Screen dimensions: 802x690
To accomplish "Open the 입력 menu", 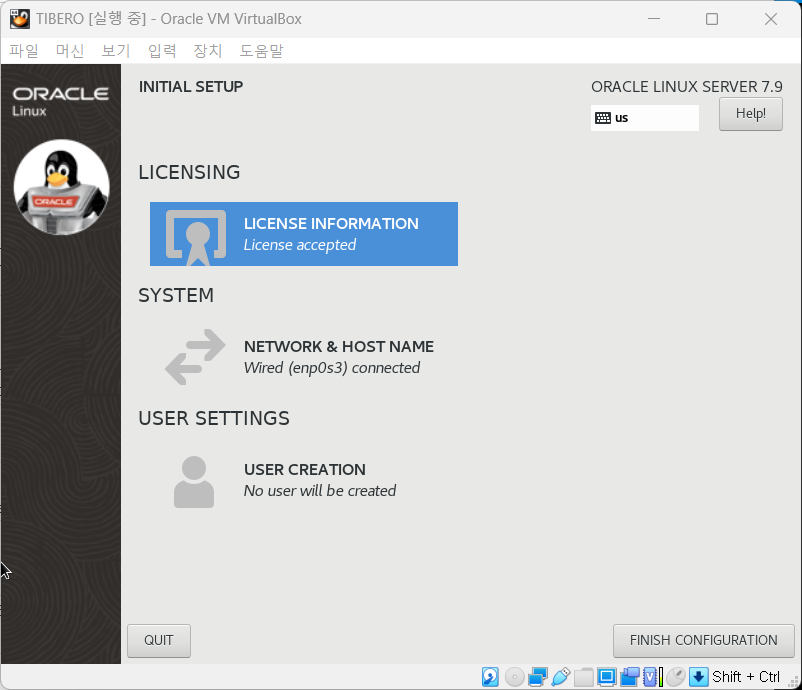I will coord(162,51).
